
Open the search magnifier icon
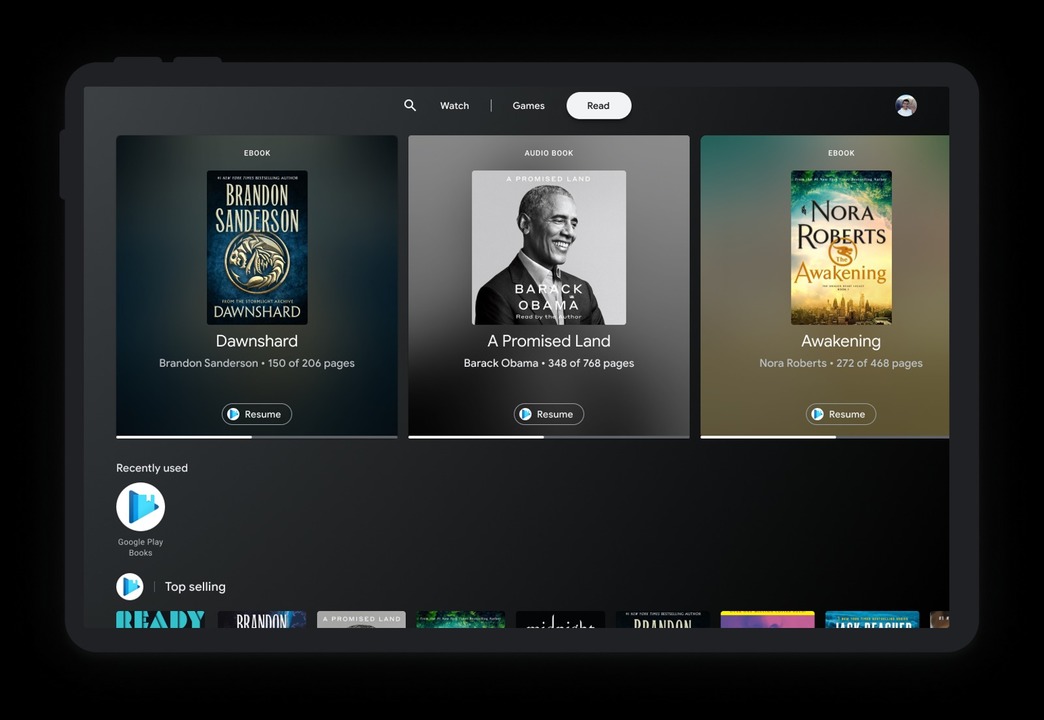(410, 105)
